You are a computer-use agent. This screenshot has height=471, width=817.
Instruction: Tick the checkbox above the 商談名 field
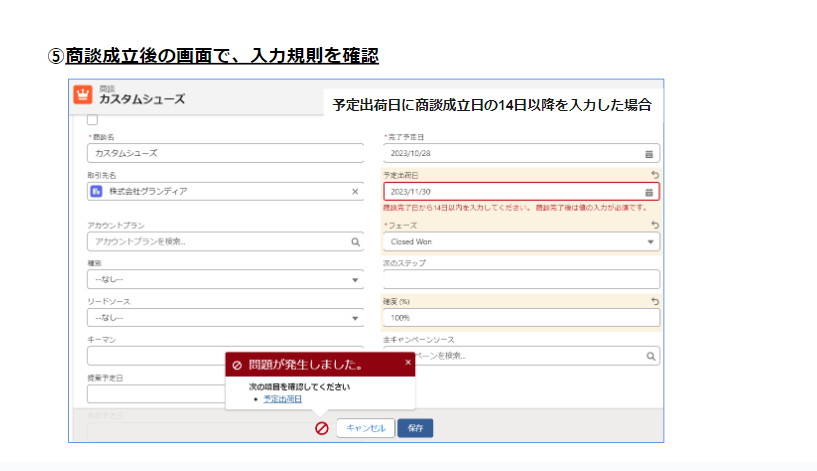coord(92,120)
